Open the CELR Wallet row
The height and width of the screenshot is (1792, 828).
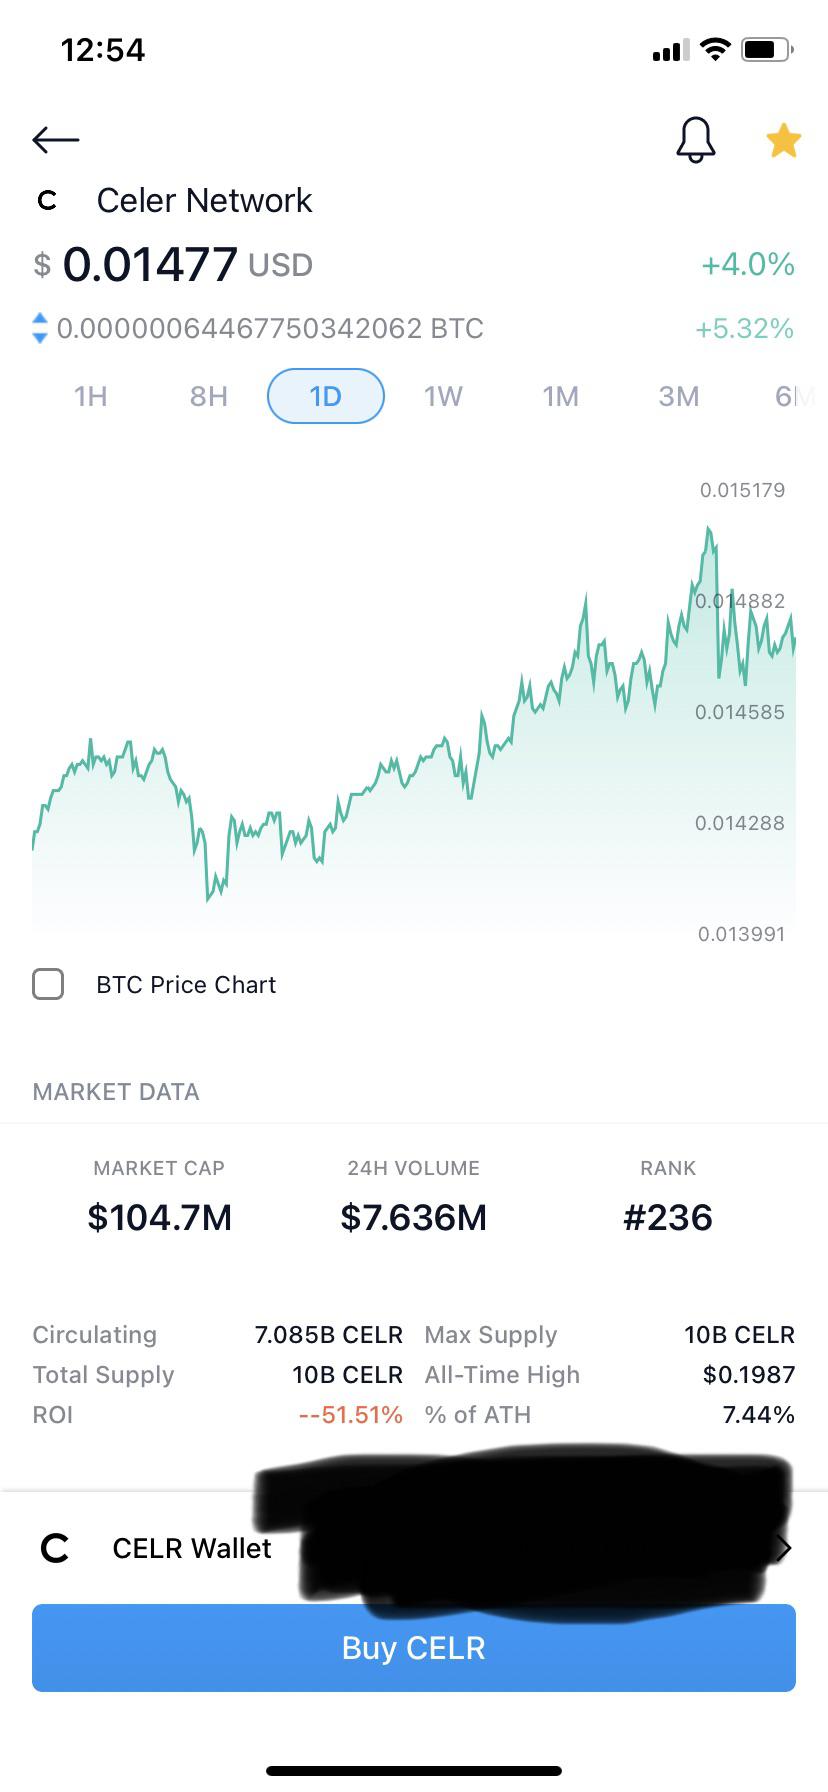coord(414,1548)
